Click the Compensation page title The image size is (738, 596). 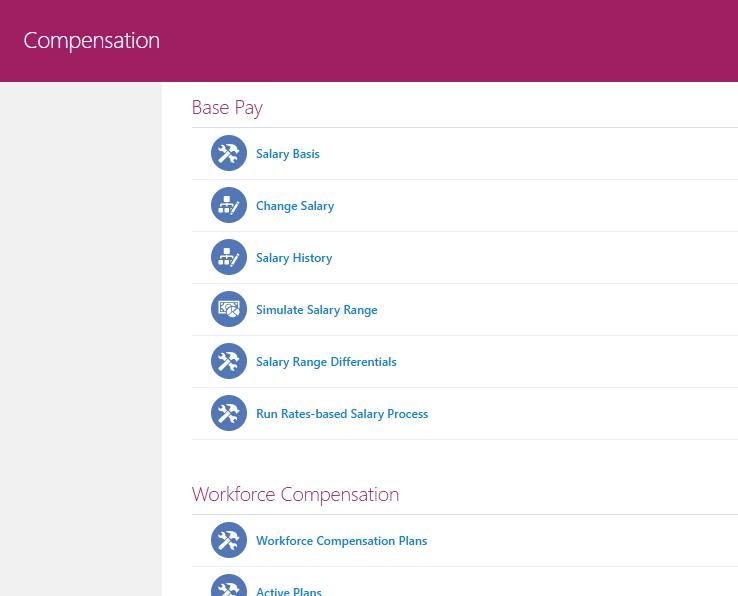pos(92,40)
